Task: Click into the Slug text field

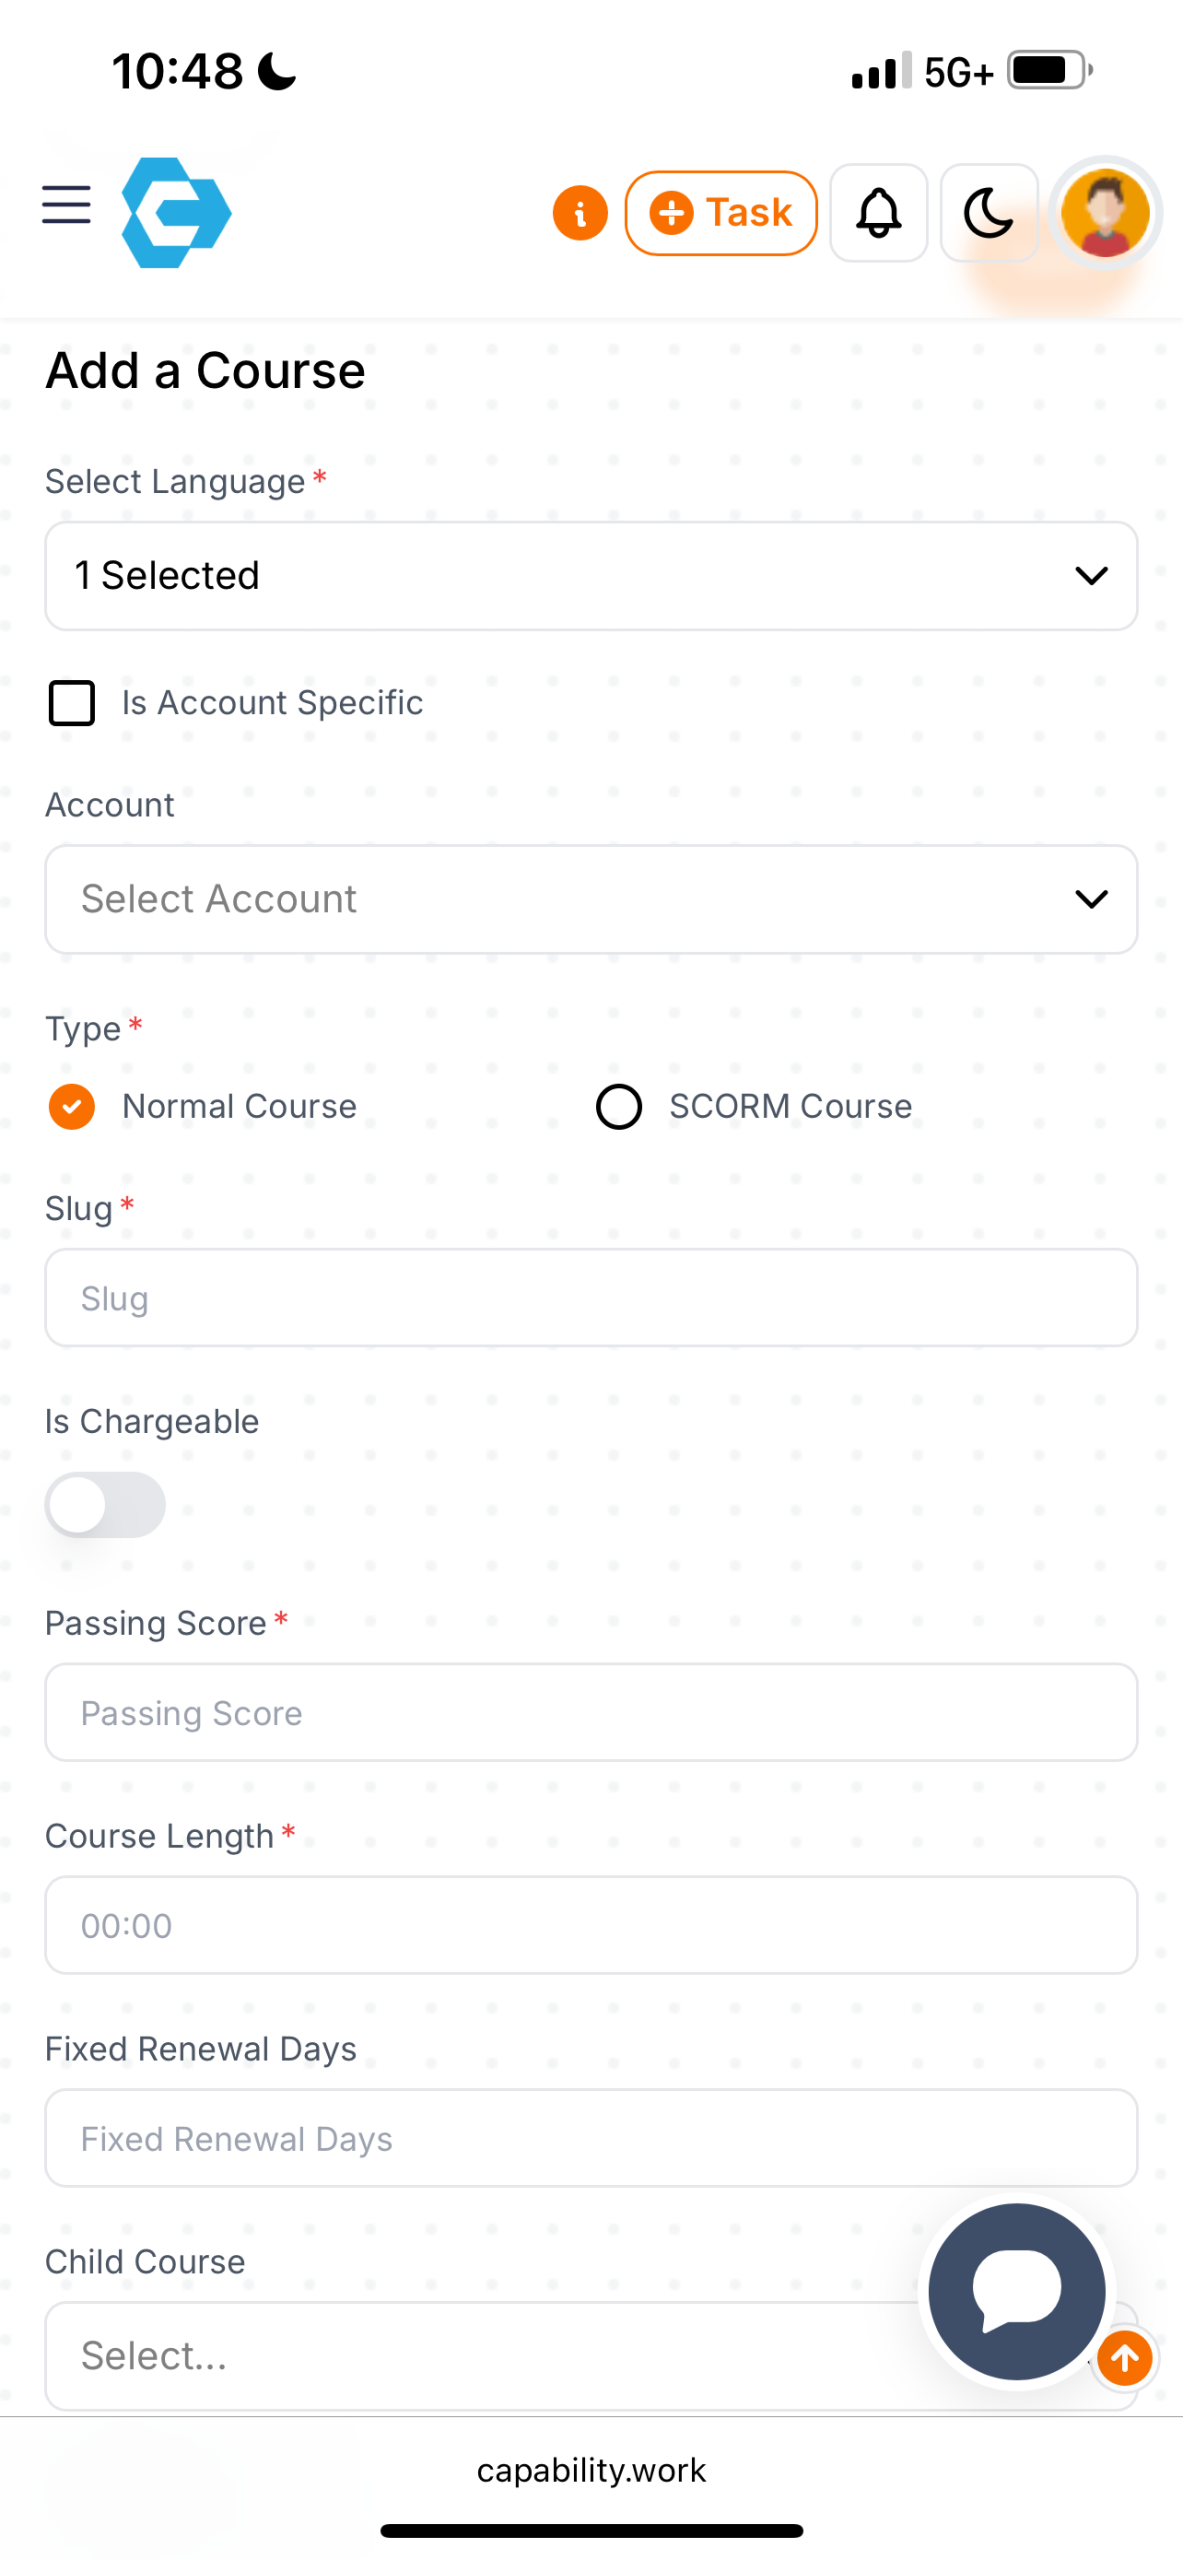Action: point(590,1297)
